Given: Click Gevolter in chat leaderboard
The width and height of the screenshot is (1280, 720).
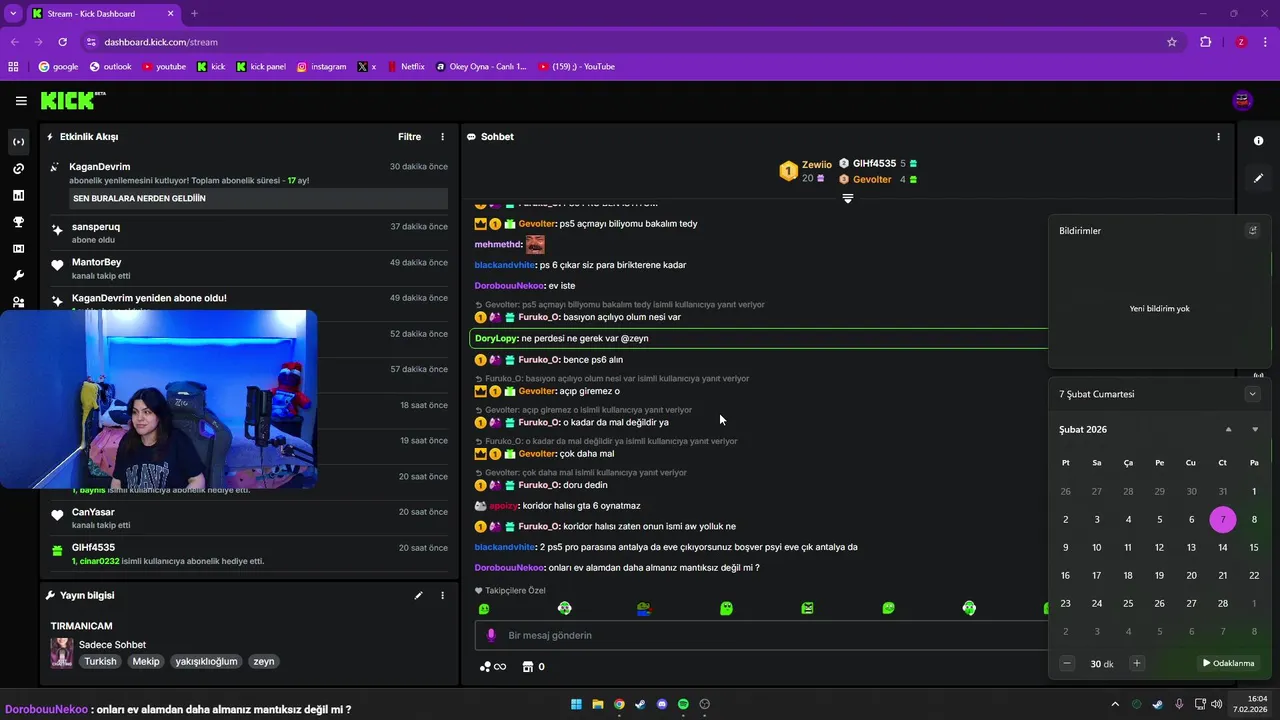Looking at the screenshot, I should pyautogui.click(x=872, y=179).
